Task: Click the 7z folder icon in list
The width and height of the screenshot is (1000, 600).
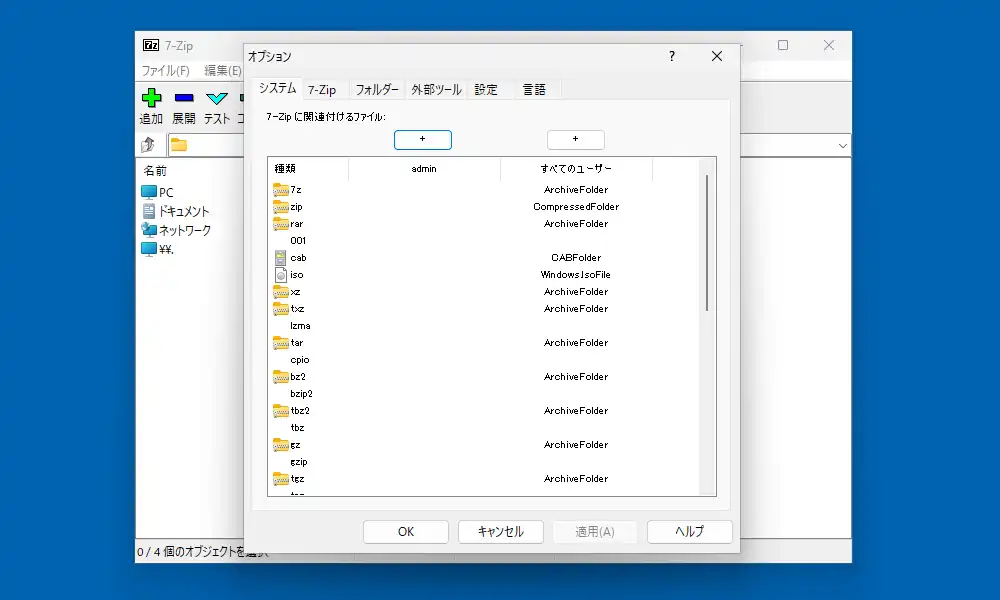Action: [x=281, y=190]
